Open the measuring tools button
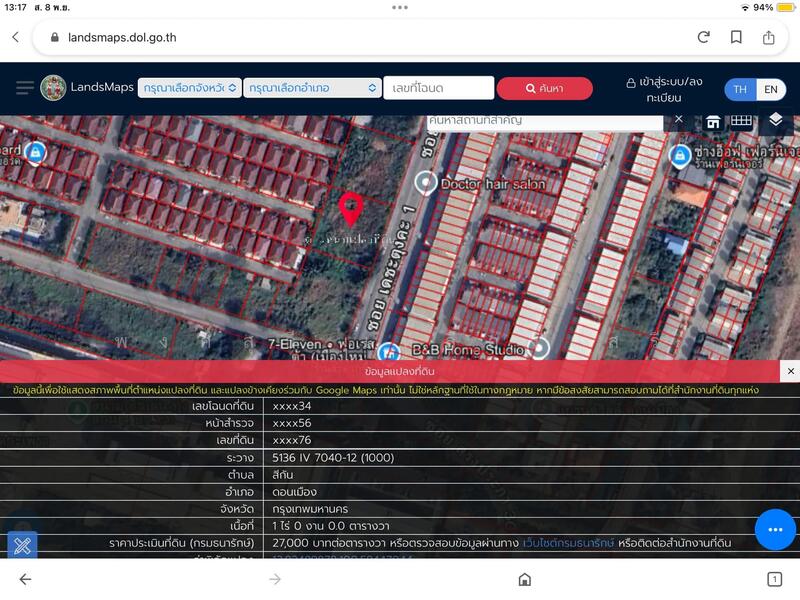This screenshot has width=800, height=600. pyautogui.click(x=22, y=546)
